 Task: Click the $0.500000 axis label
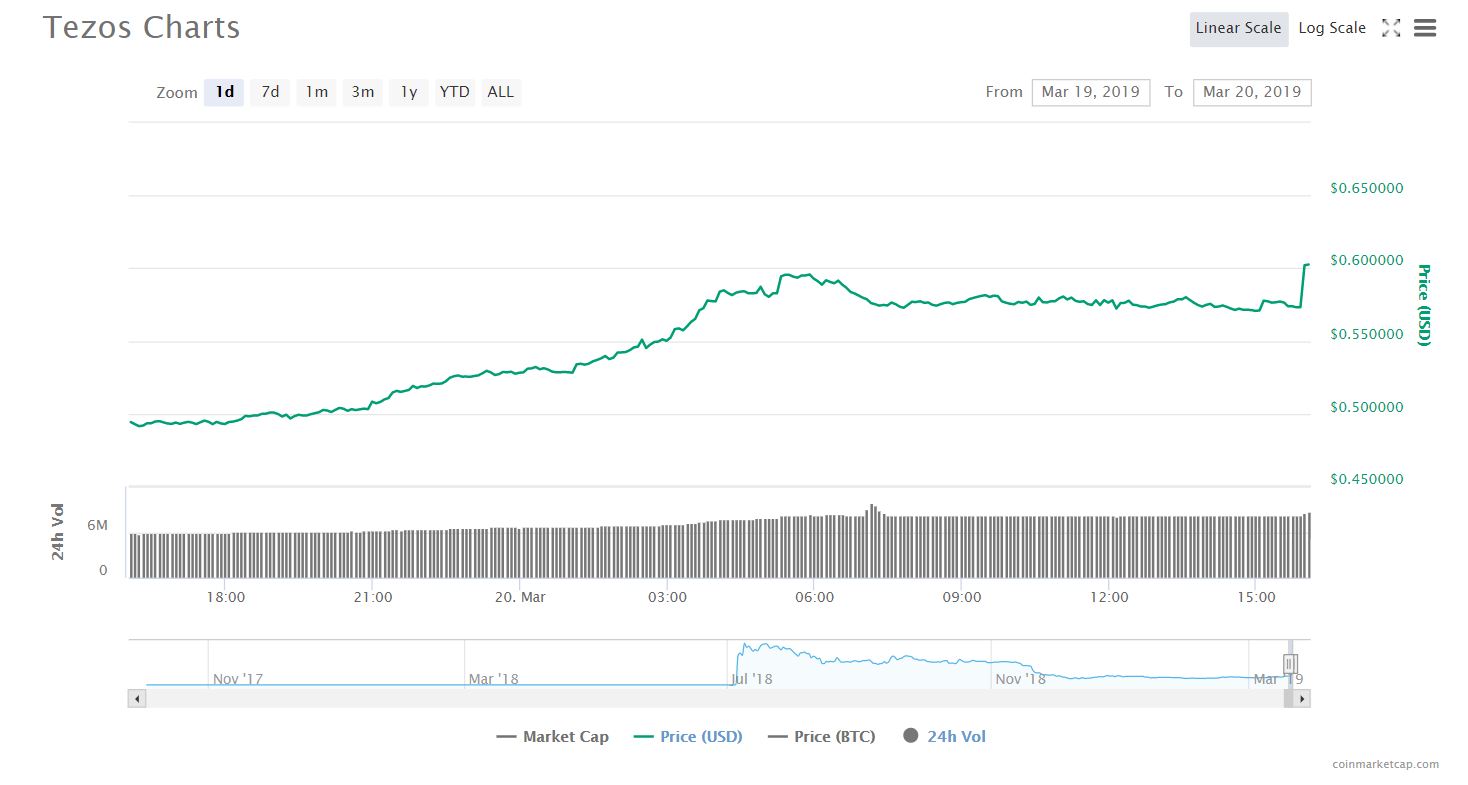point(1365,407)
